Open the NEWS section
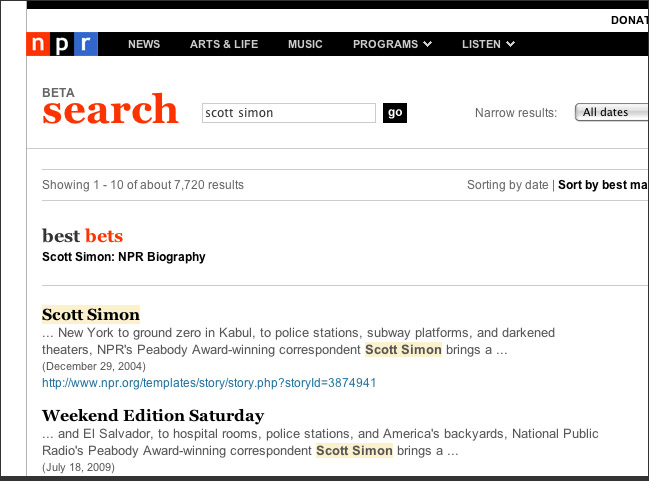This screenshot has height=481, width=649. (144, 44)
